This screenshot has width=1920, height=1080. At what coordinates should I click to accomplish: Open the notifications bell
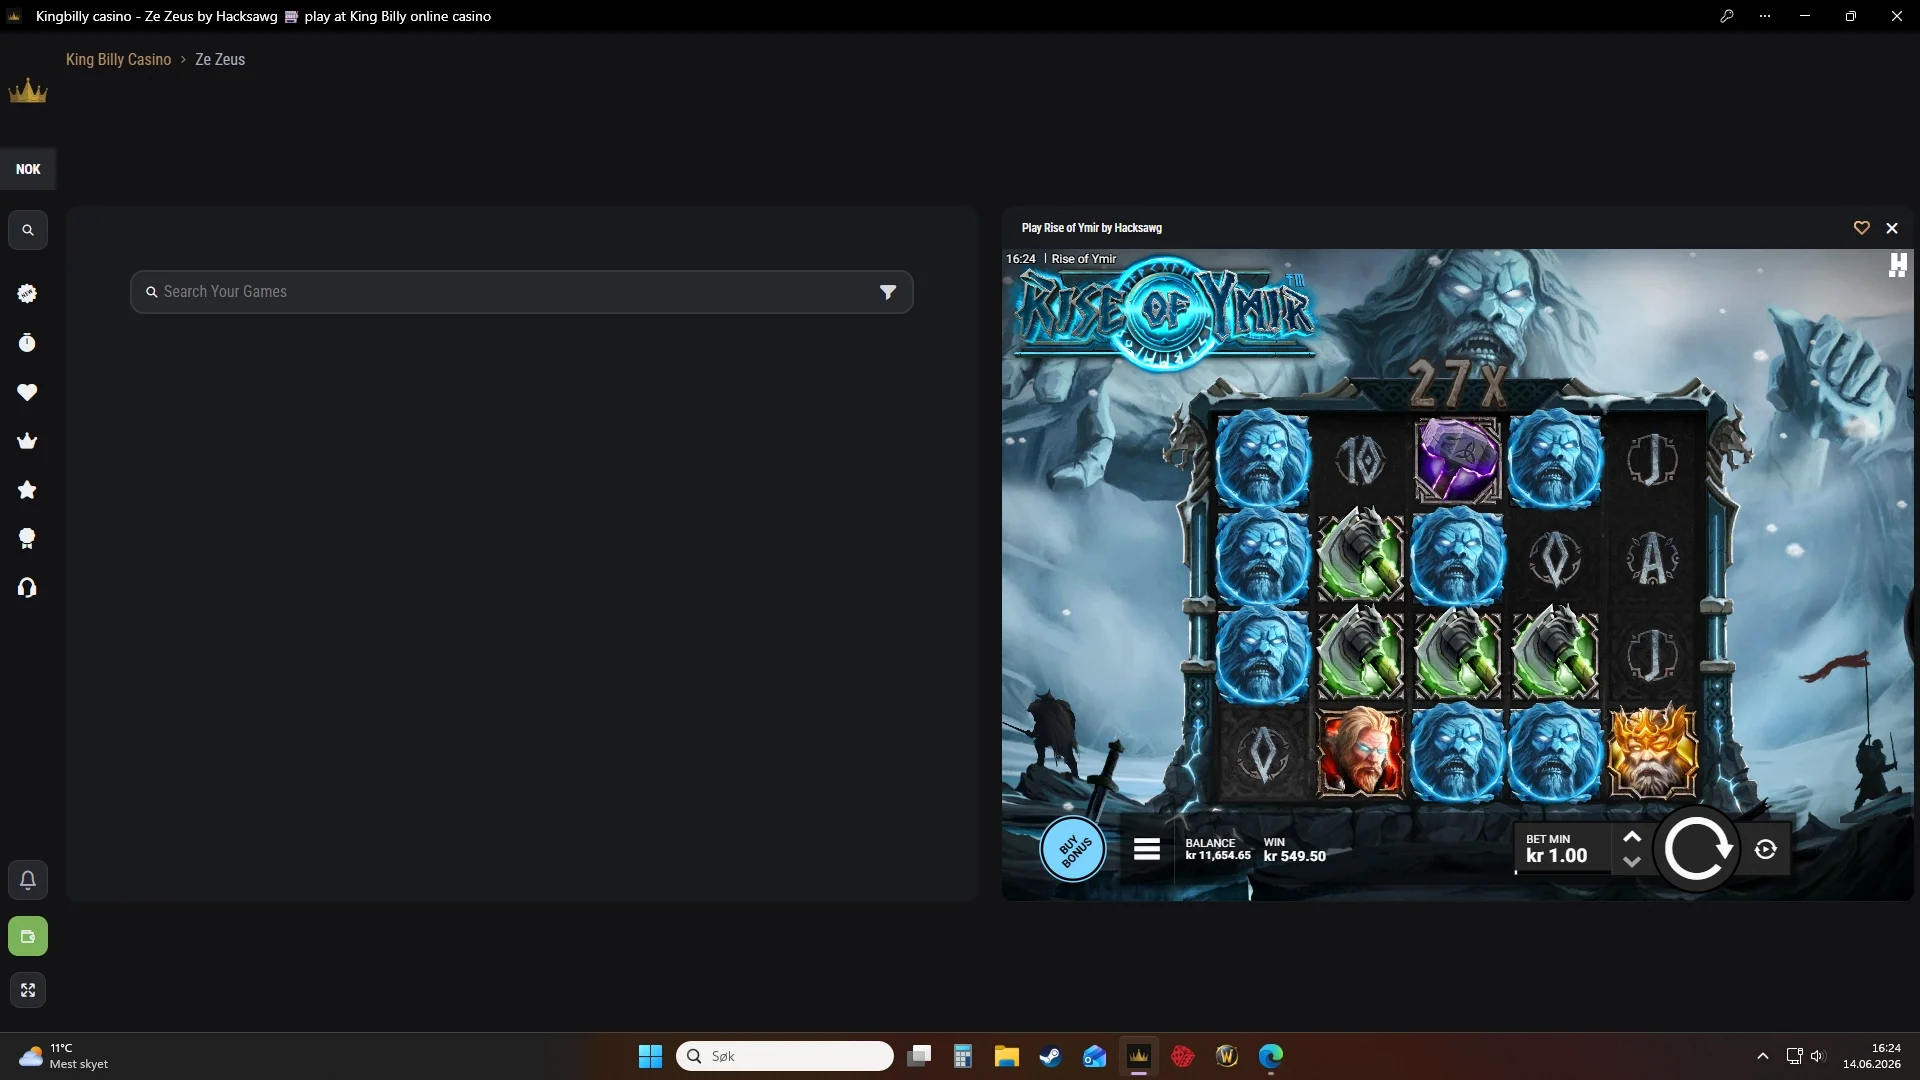coord(28,880)
